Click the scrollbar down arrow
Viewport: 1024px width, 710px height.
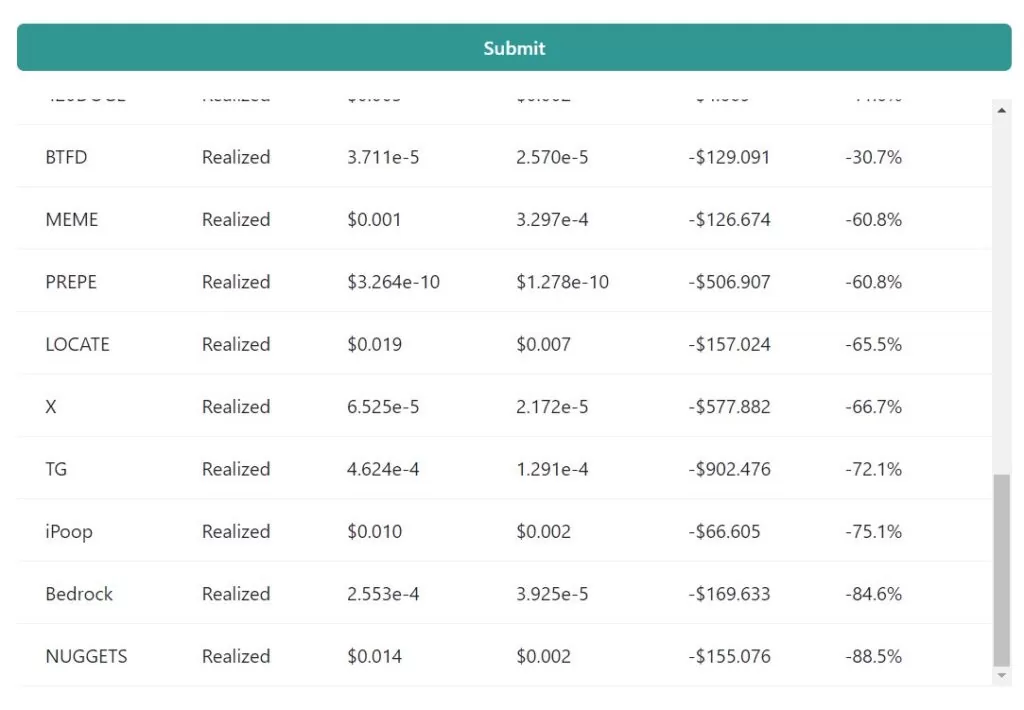(x=1002, y=676)
